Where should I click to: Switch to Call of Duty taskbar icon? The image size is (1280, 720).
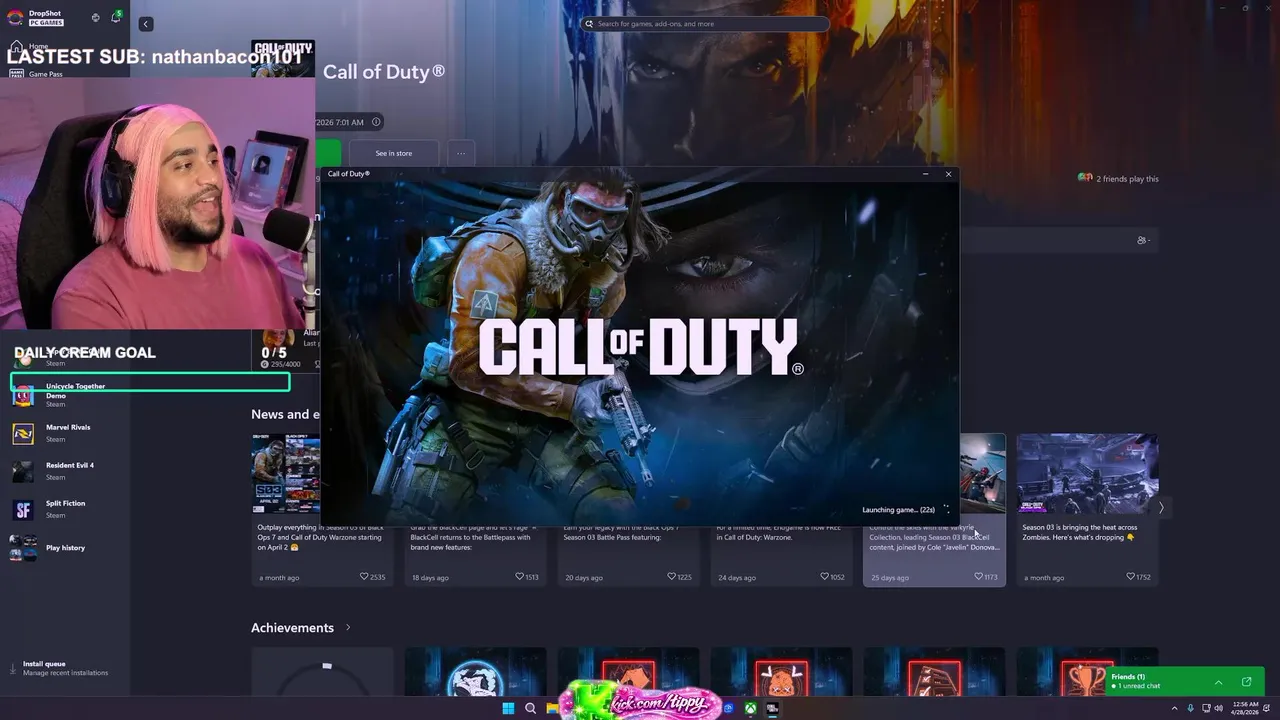(772, 708)
